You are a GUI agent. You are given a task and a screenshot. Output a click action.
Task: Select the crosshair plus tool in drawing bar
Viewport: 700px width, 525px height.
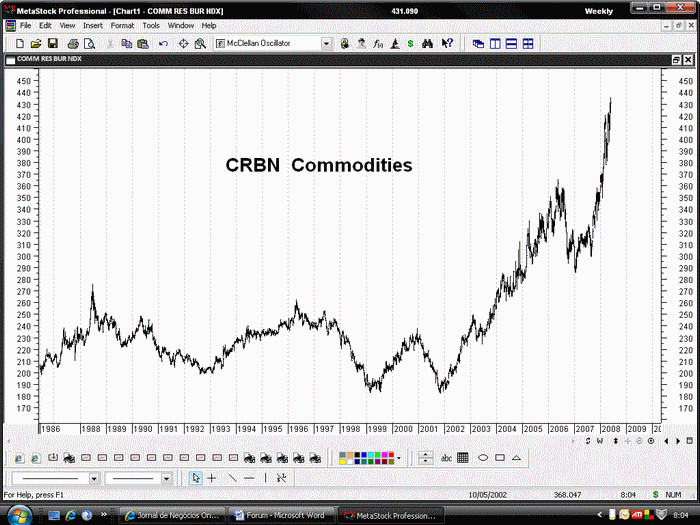pyautogui.click(x=212, y=478)
